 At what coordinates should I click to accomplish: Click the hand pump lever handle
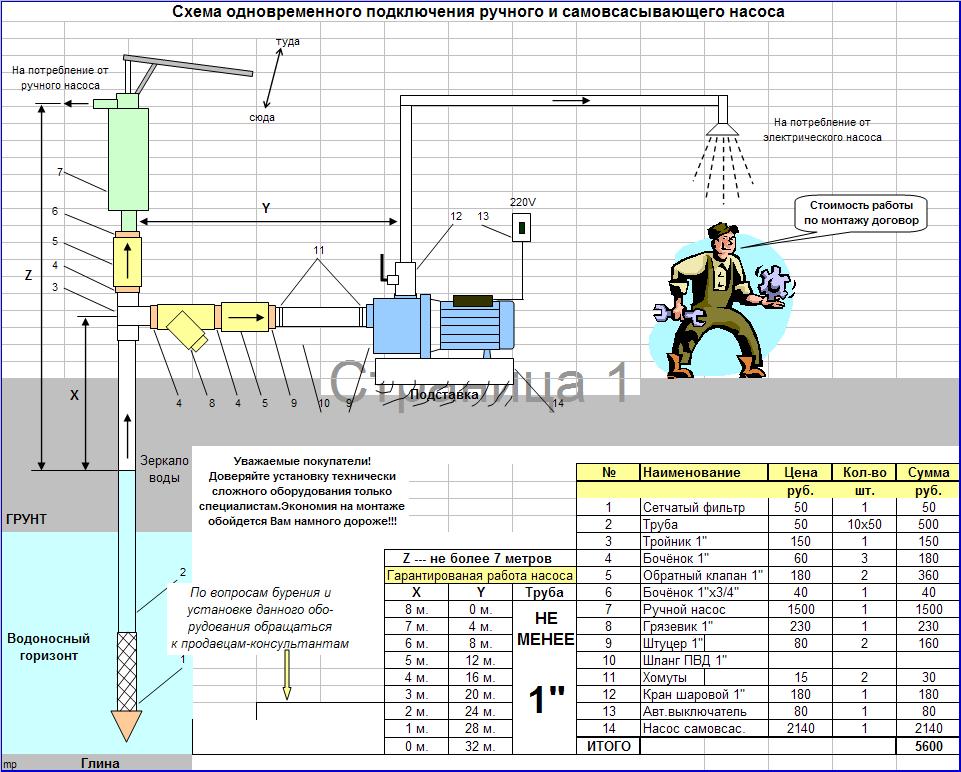click(x=188, y=66)
